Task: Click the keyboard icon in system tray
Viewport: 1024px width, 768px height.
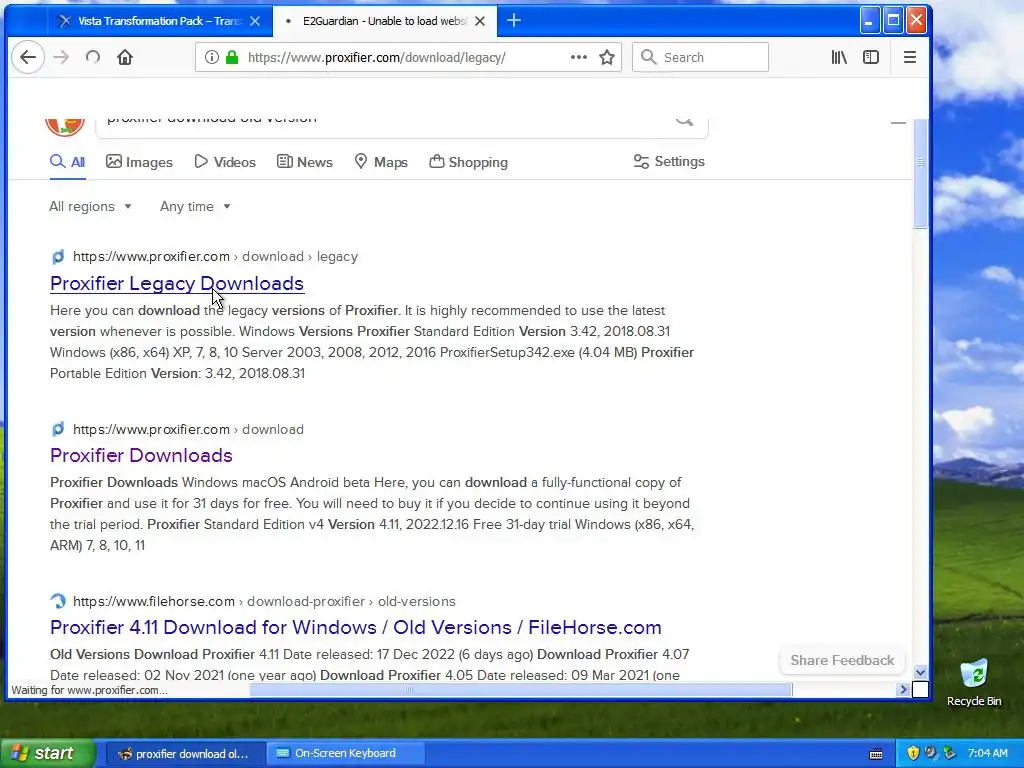Action: [x=876, y=754]
